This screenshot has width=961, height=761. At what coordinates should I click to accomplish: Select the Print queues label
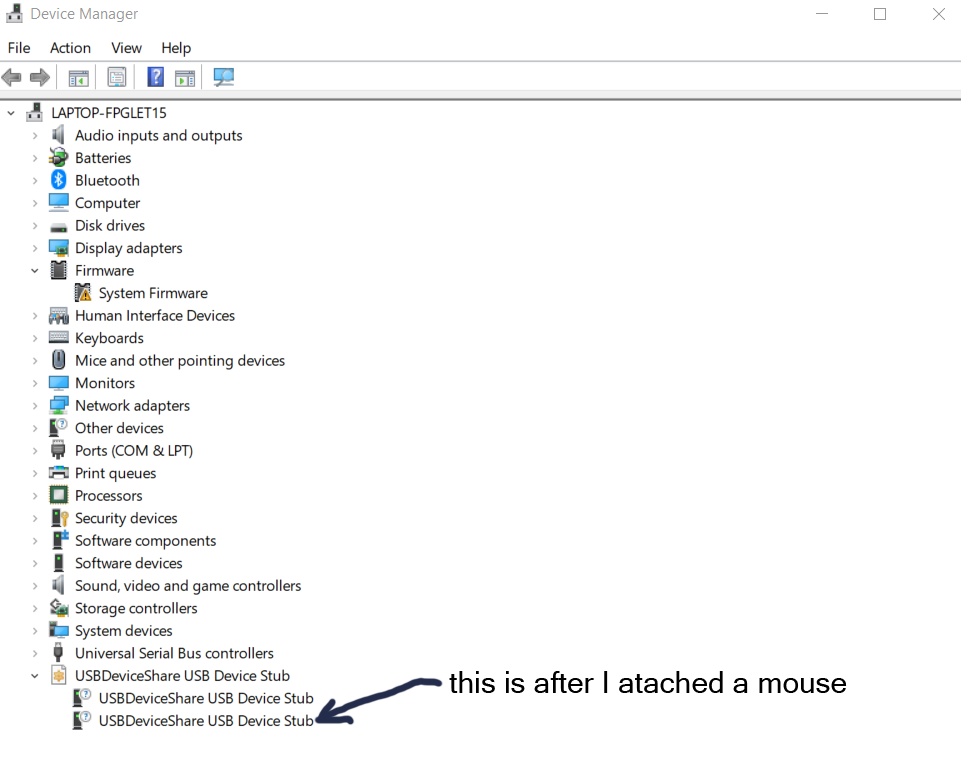(x=115, y=473)
